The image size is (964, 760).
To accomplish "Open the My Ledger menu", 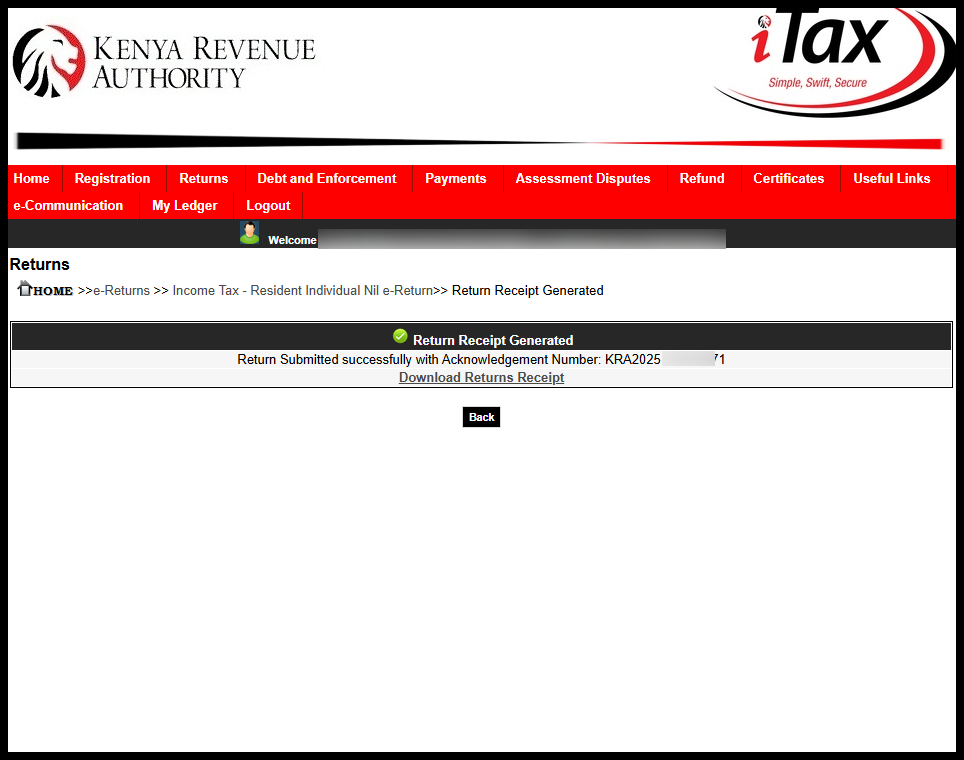I will 184,205.
